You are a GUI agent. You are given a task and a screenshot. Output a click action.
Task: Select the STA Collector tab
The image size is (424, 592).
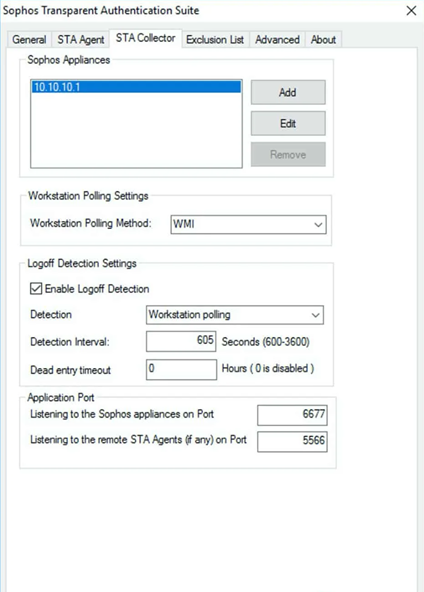[145, 38]
